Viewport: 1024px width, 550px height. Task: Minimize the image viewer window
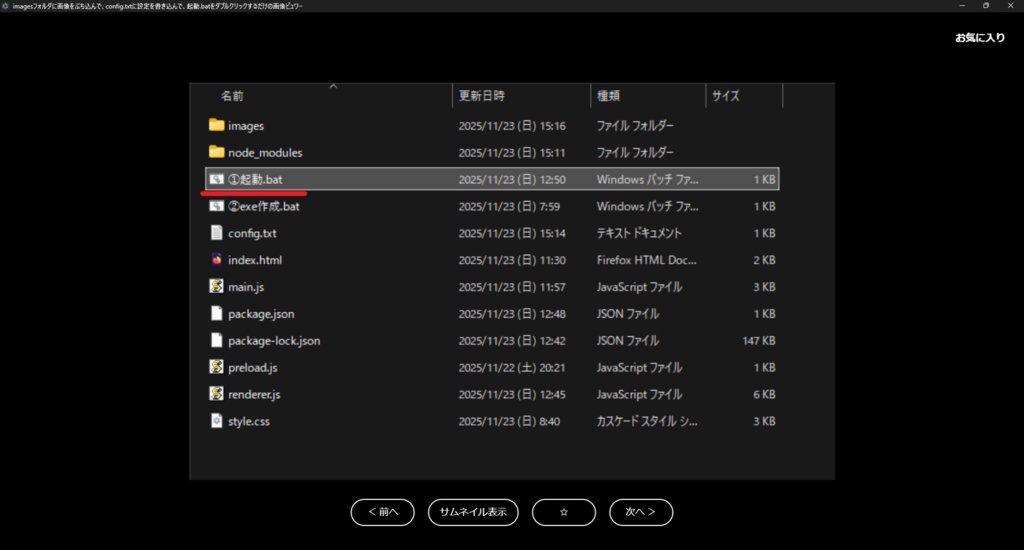(x=962, y=6)
